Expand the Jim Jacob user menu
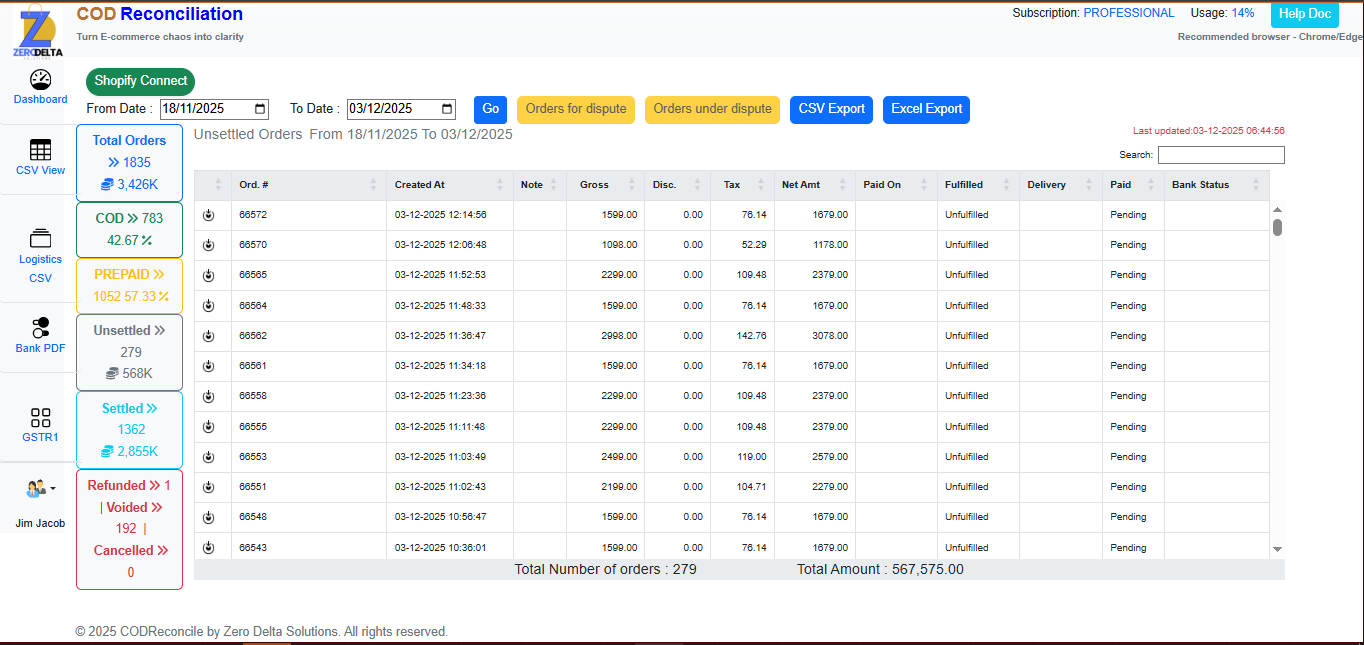This screenshot has width=1364, height=645. pyautogui.click(x=40, y=489)
